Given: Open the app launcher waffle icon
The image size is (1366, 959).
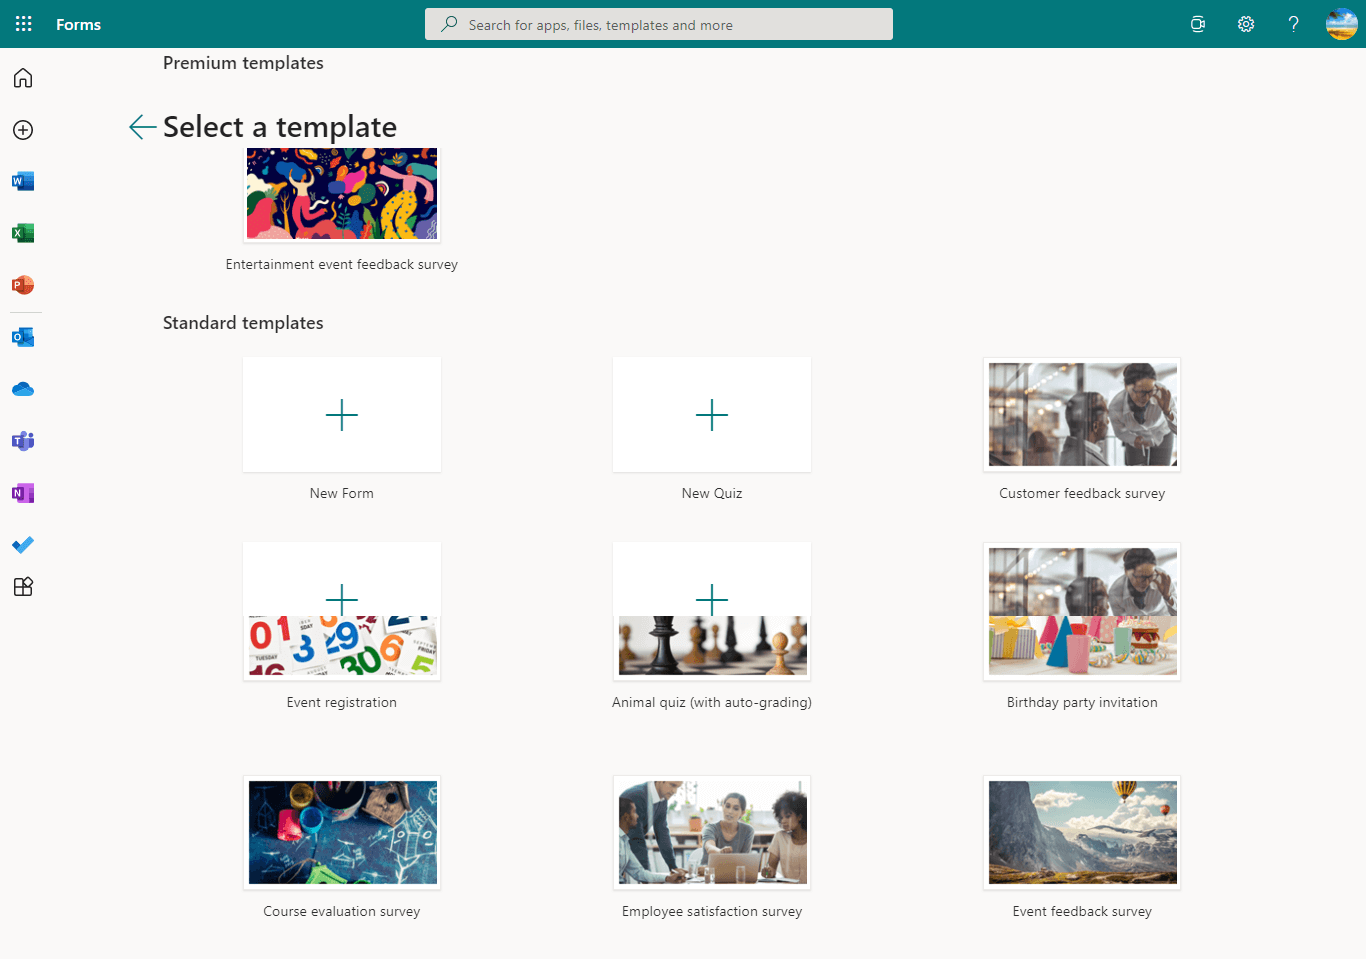Looking at the screenshot, I should (x=24, y=24).
